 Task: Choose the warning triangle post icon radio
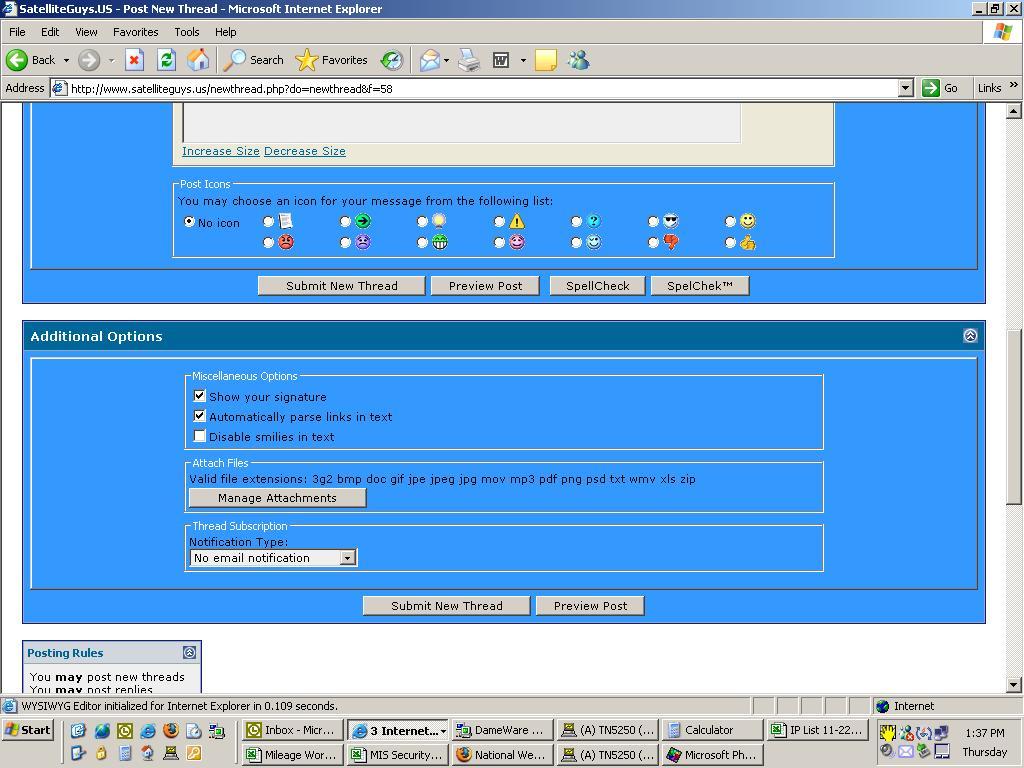pyautogui.click(x=500, y=222)
